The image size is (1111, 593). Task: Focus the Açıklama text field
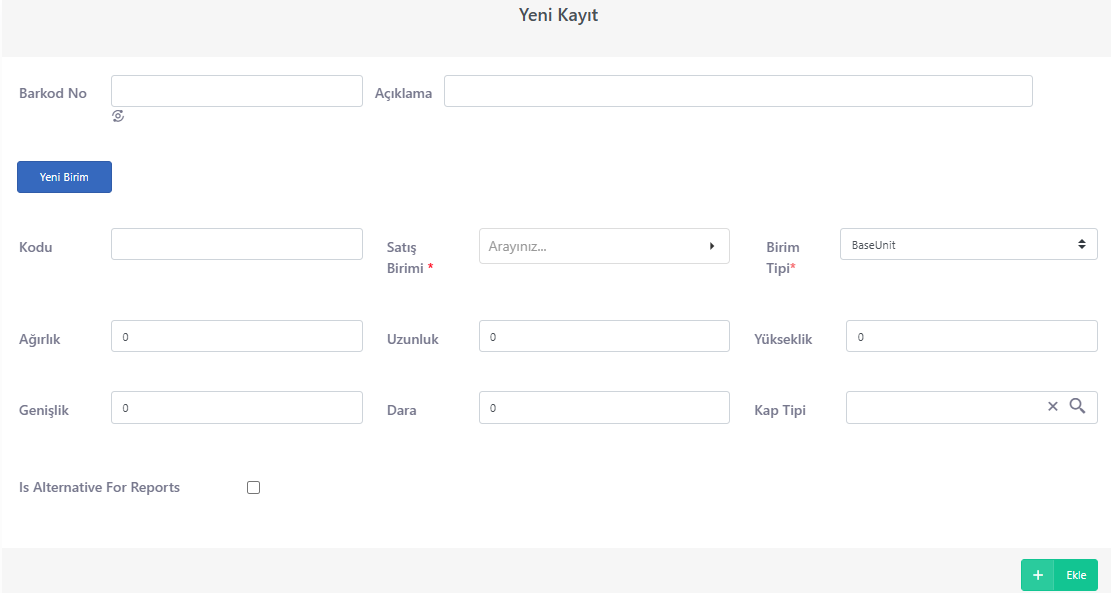pos(738,91)
